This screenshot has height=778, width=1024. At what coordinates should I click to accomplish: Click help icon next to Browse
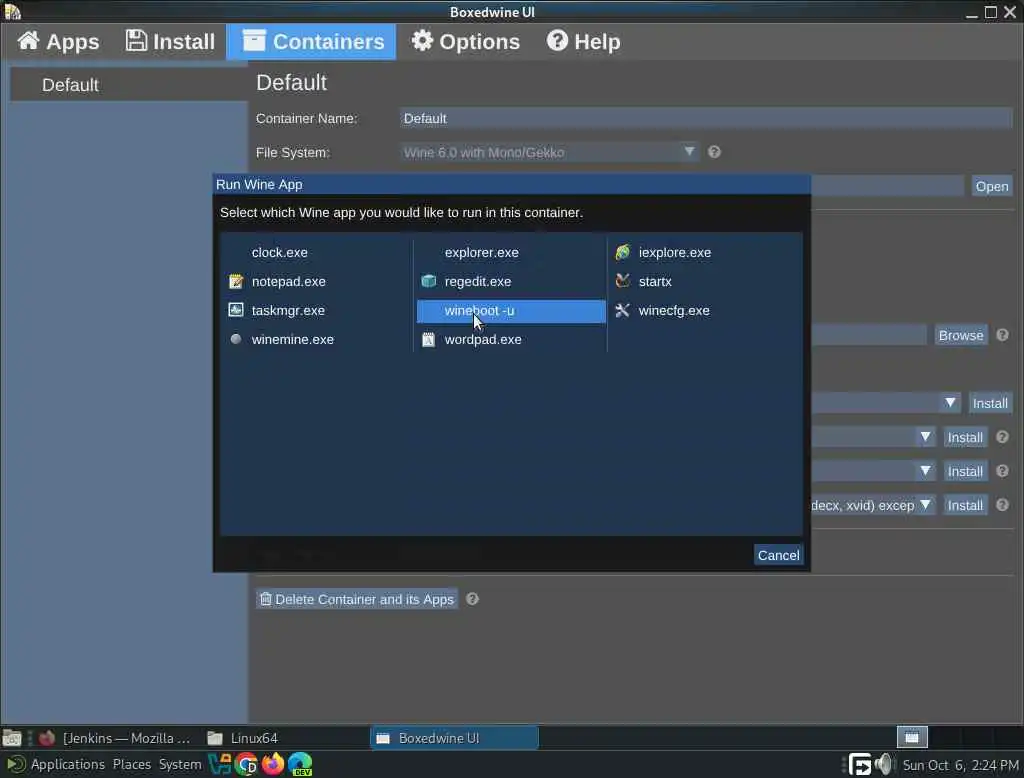point(1002,335)
